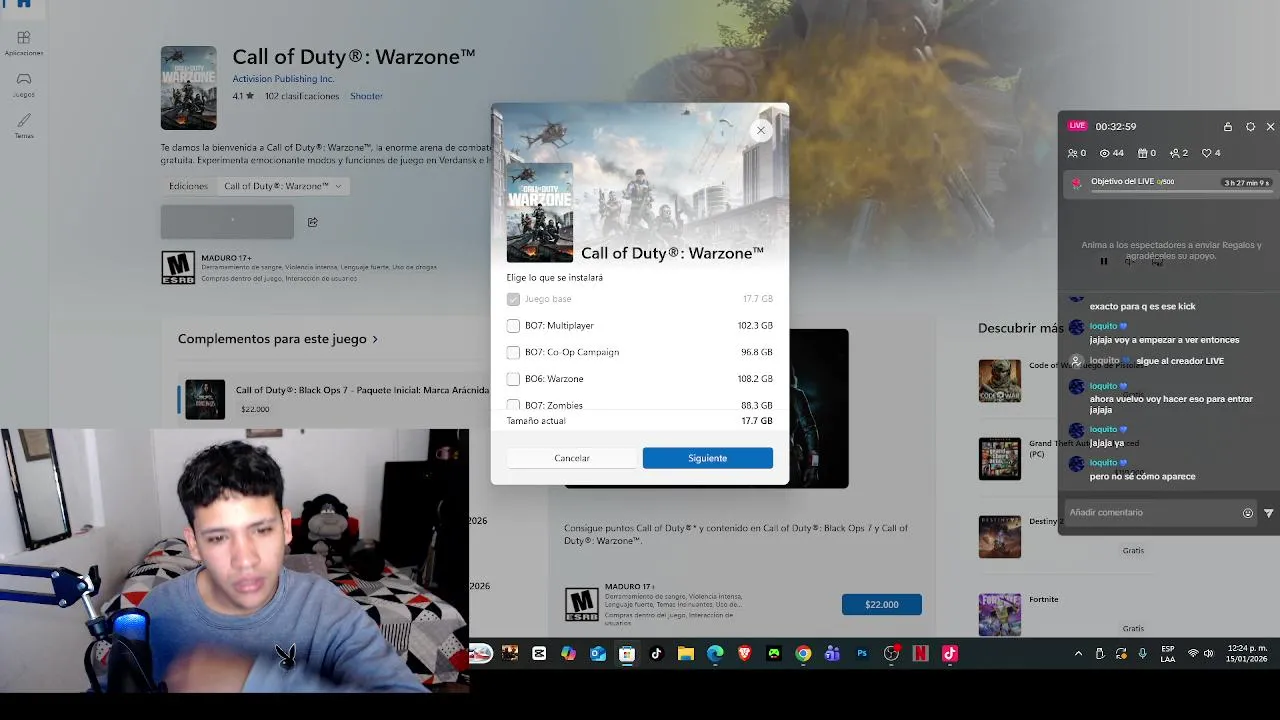Screen dimensions: 1280x720
Task: Check the BO6: Warzone checkbox
Action: coord(513,379)
